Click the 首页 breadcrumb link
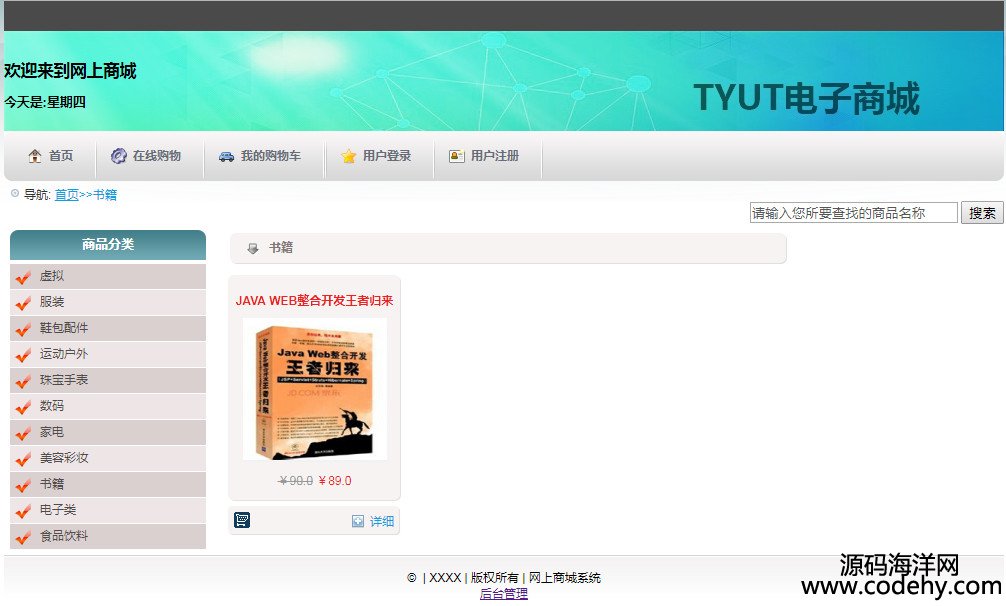 (66, 194)
